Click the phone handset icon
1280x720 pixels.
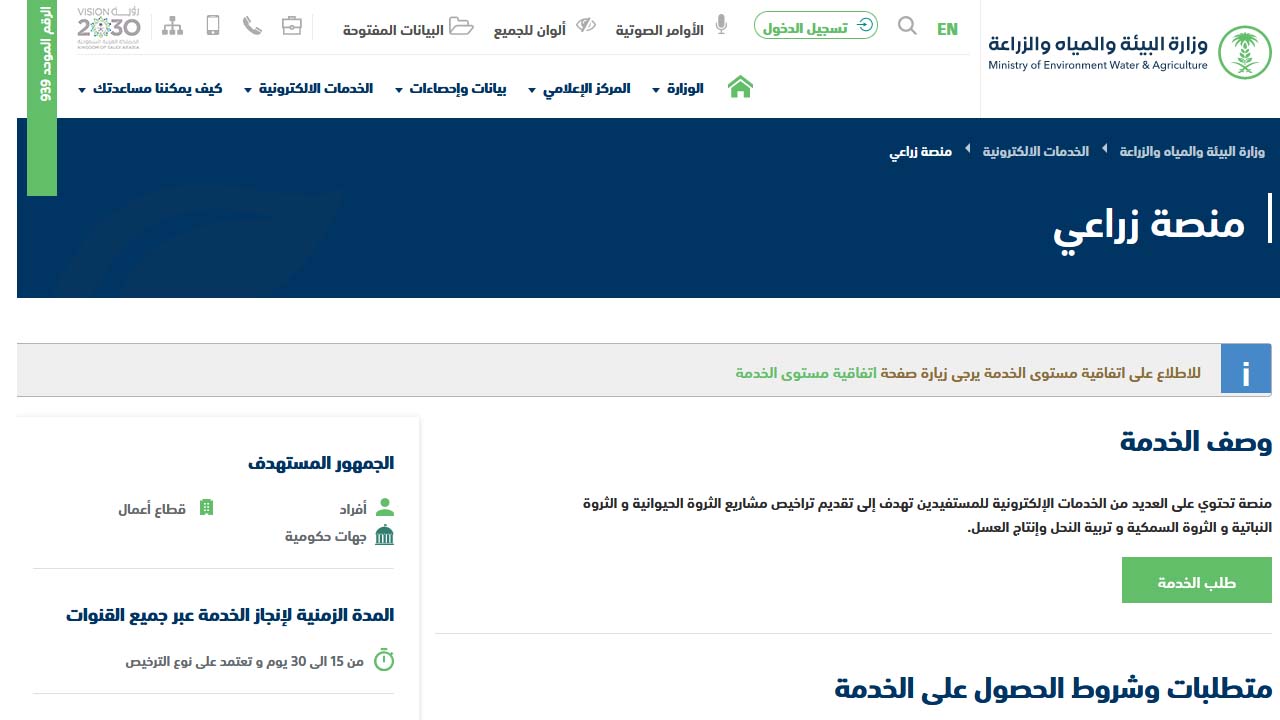(x=252, y=26)
